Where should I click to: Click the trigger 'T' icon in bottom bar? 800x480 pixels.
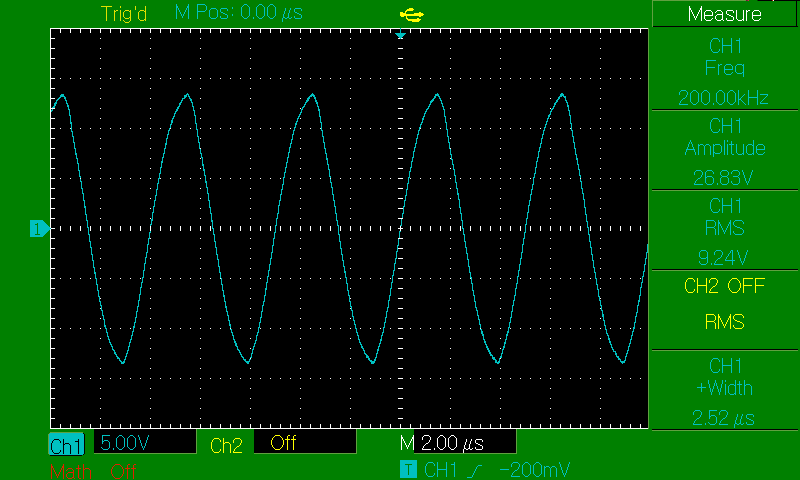[x=408, y=468]
